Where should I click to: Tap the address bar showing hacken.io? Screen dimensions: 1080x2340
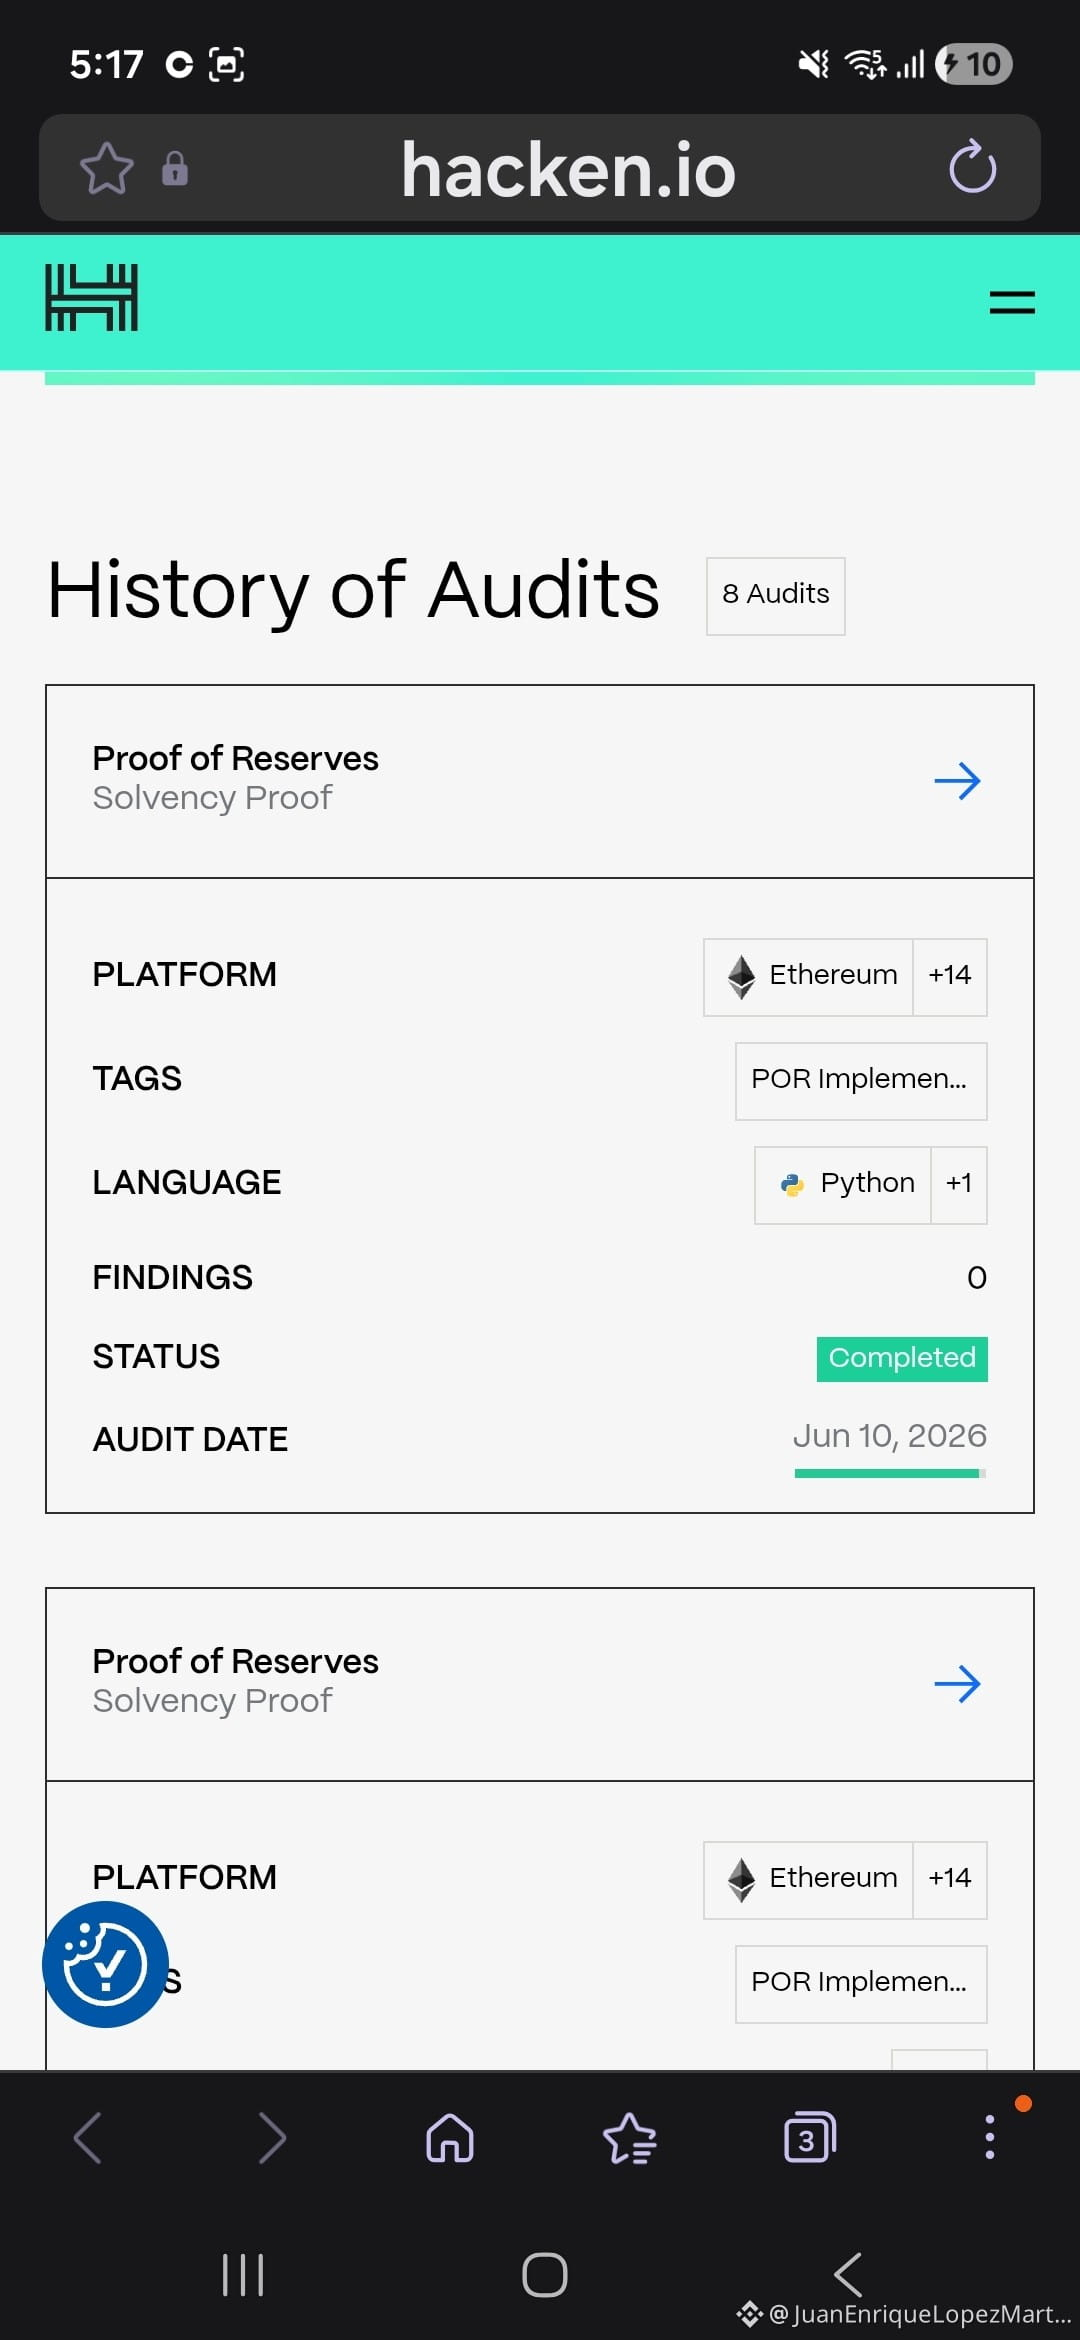click(x=568, y=168)
